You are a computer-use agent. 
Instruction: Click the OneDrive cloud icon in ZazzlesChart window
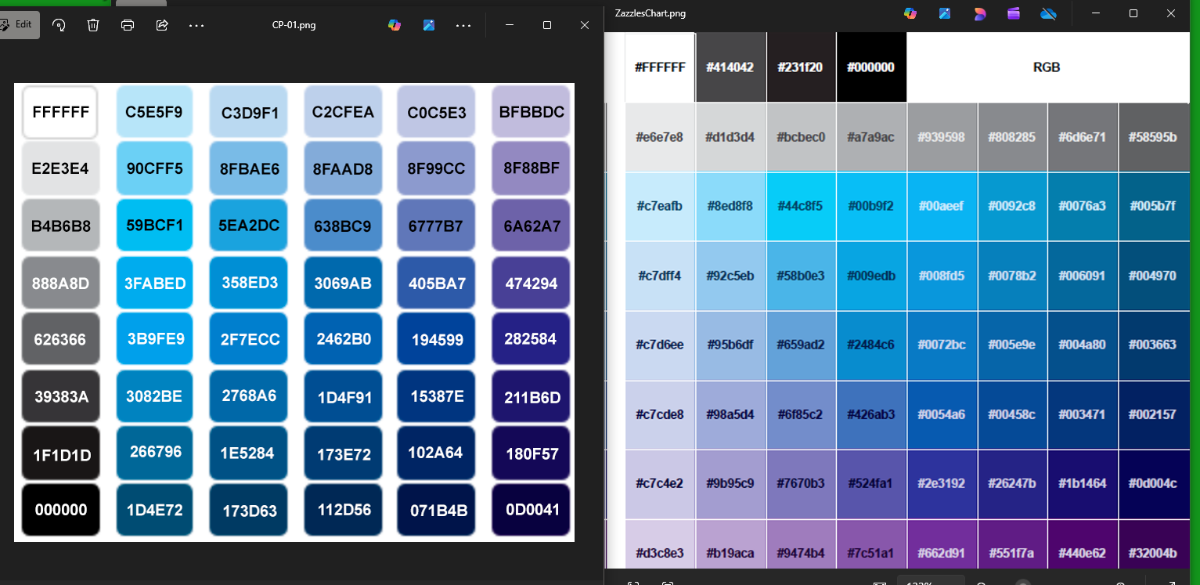click(1048, 13)
